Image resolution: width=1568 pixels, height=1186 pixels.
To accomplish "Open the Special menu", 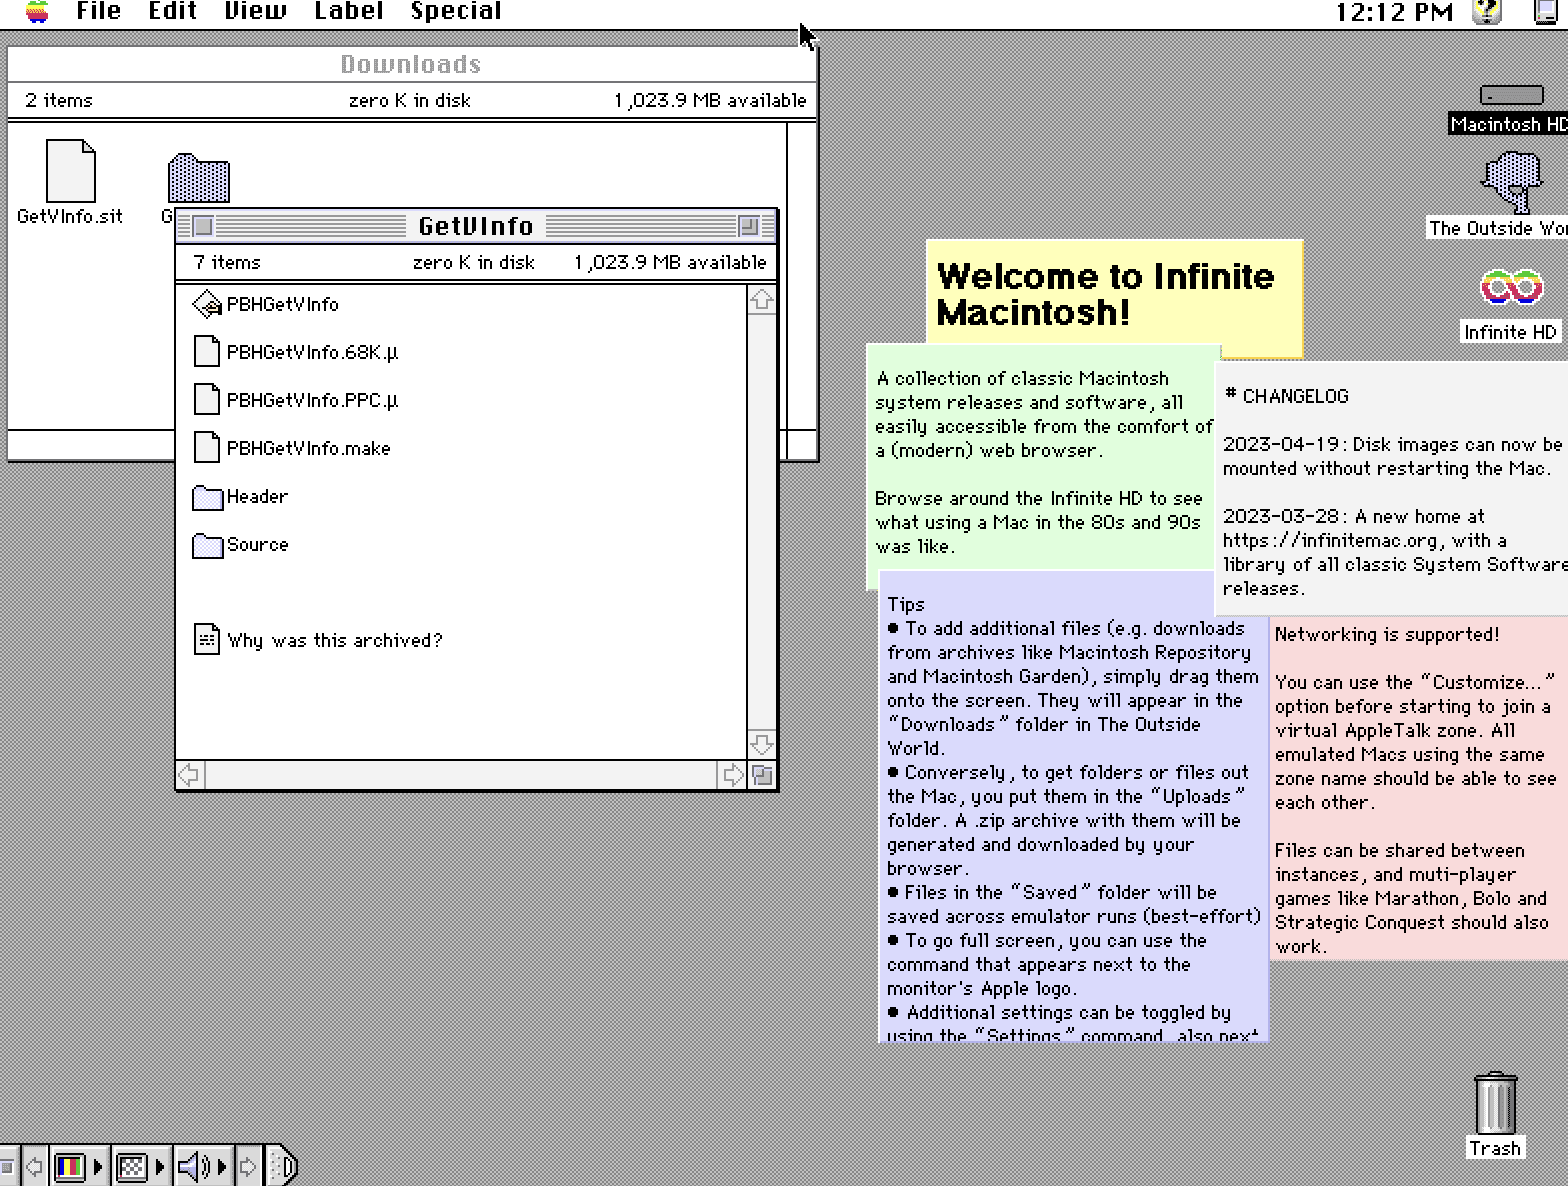I will tap(456, 12).
